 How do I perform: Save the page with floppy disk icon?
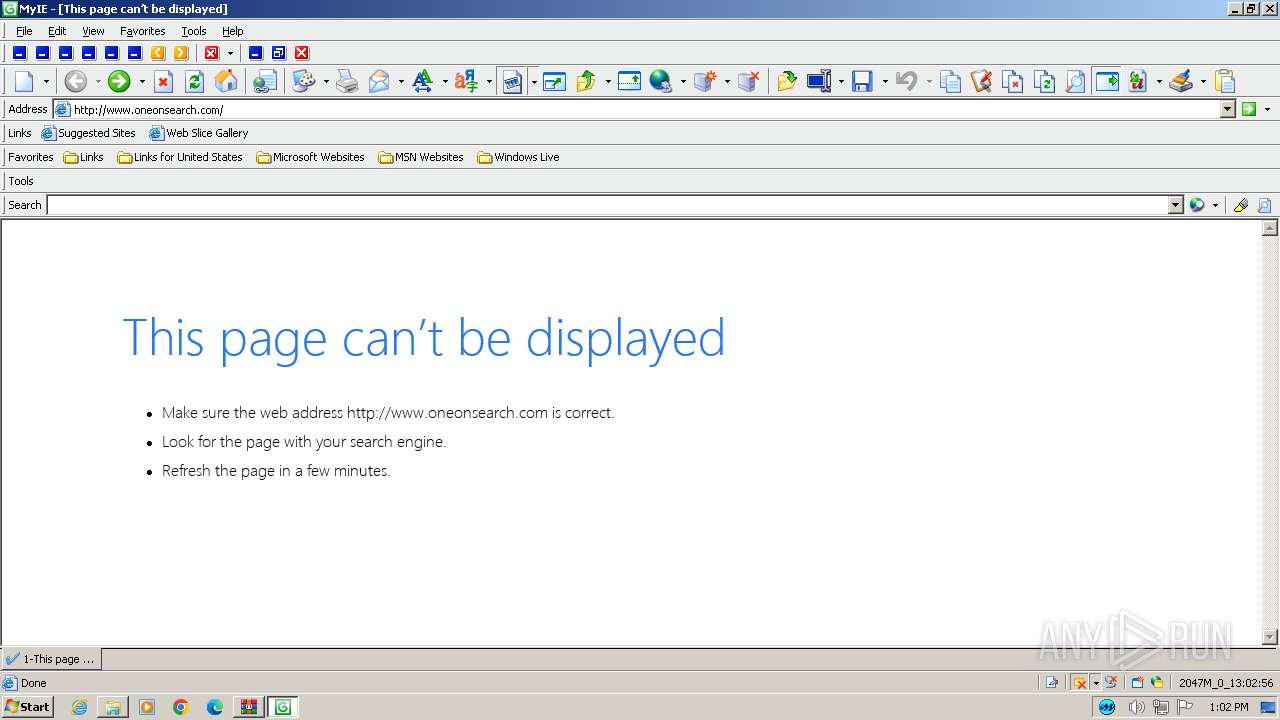(862, 81)
